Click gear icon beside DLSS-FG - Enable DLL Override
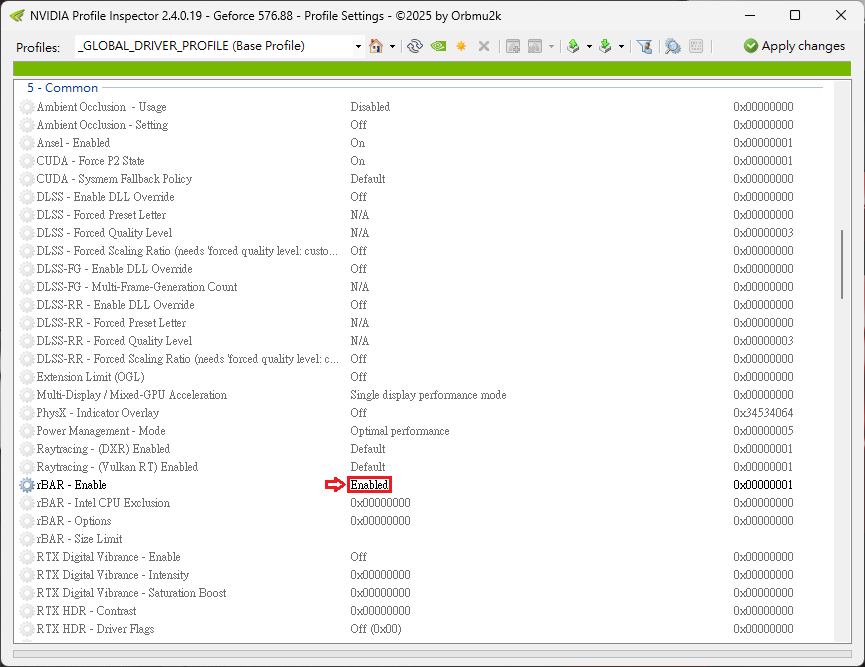 (27, 269)
